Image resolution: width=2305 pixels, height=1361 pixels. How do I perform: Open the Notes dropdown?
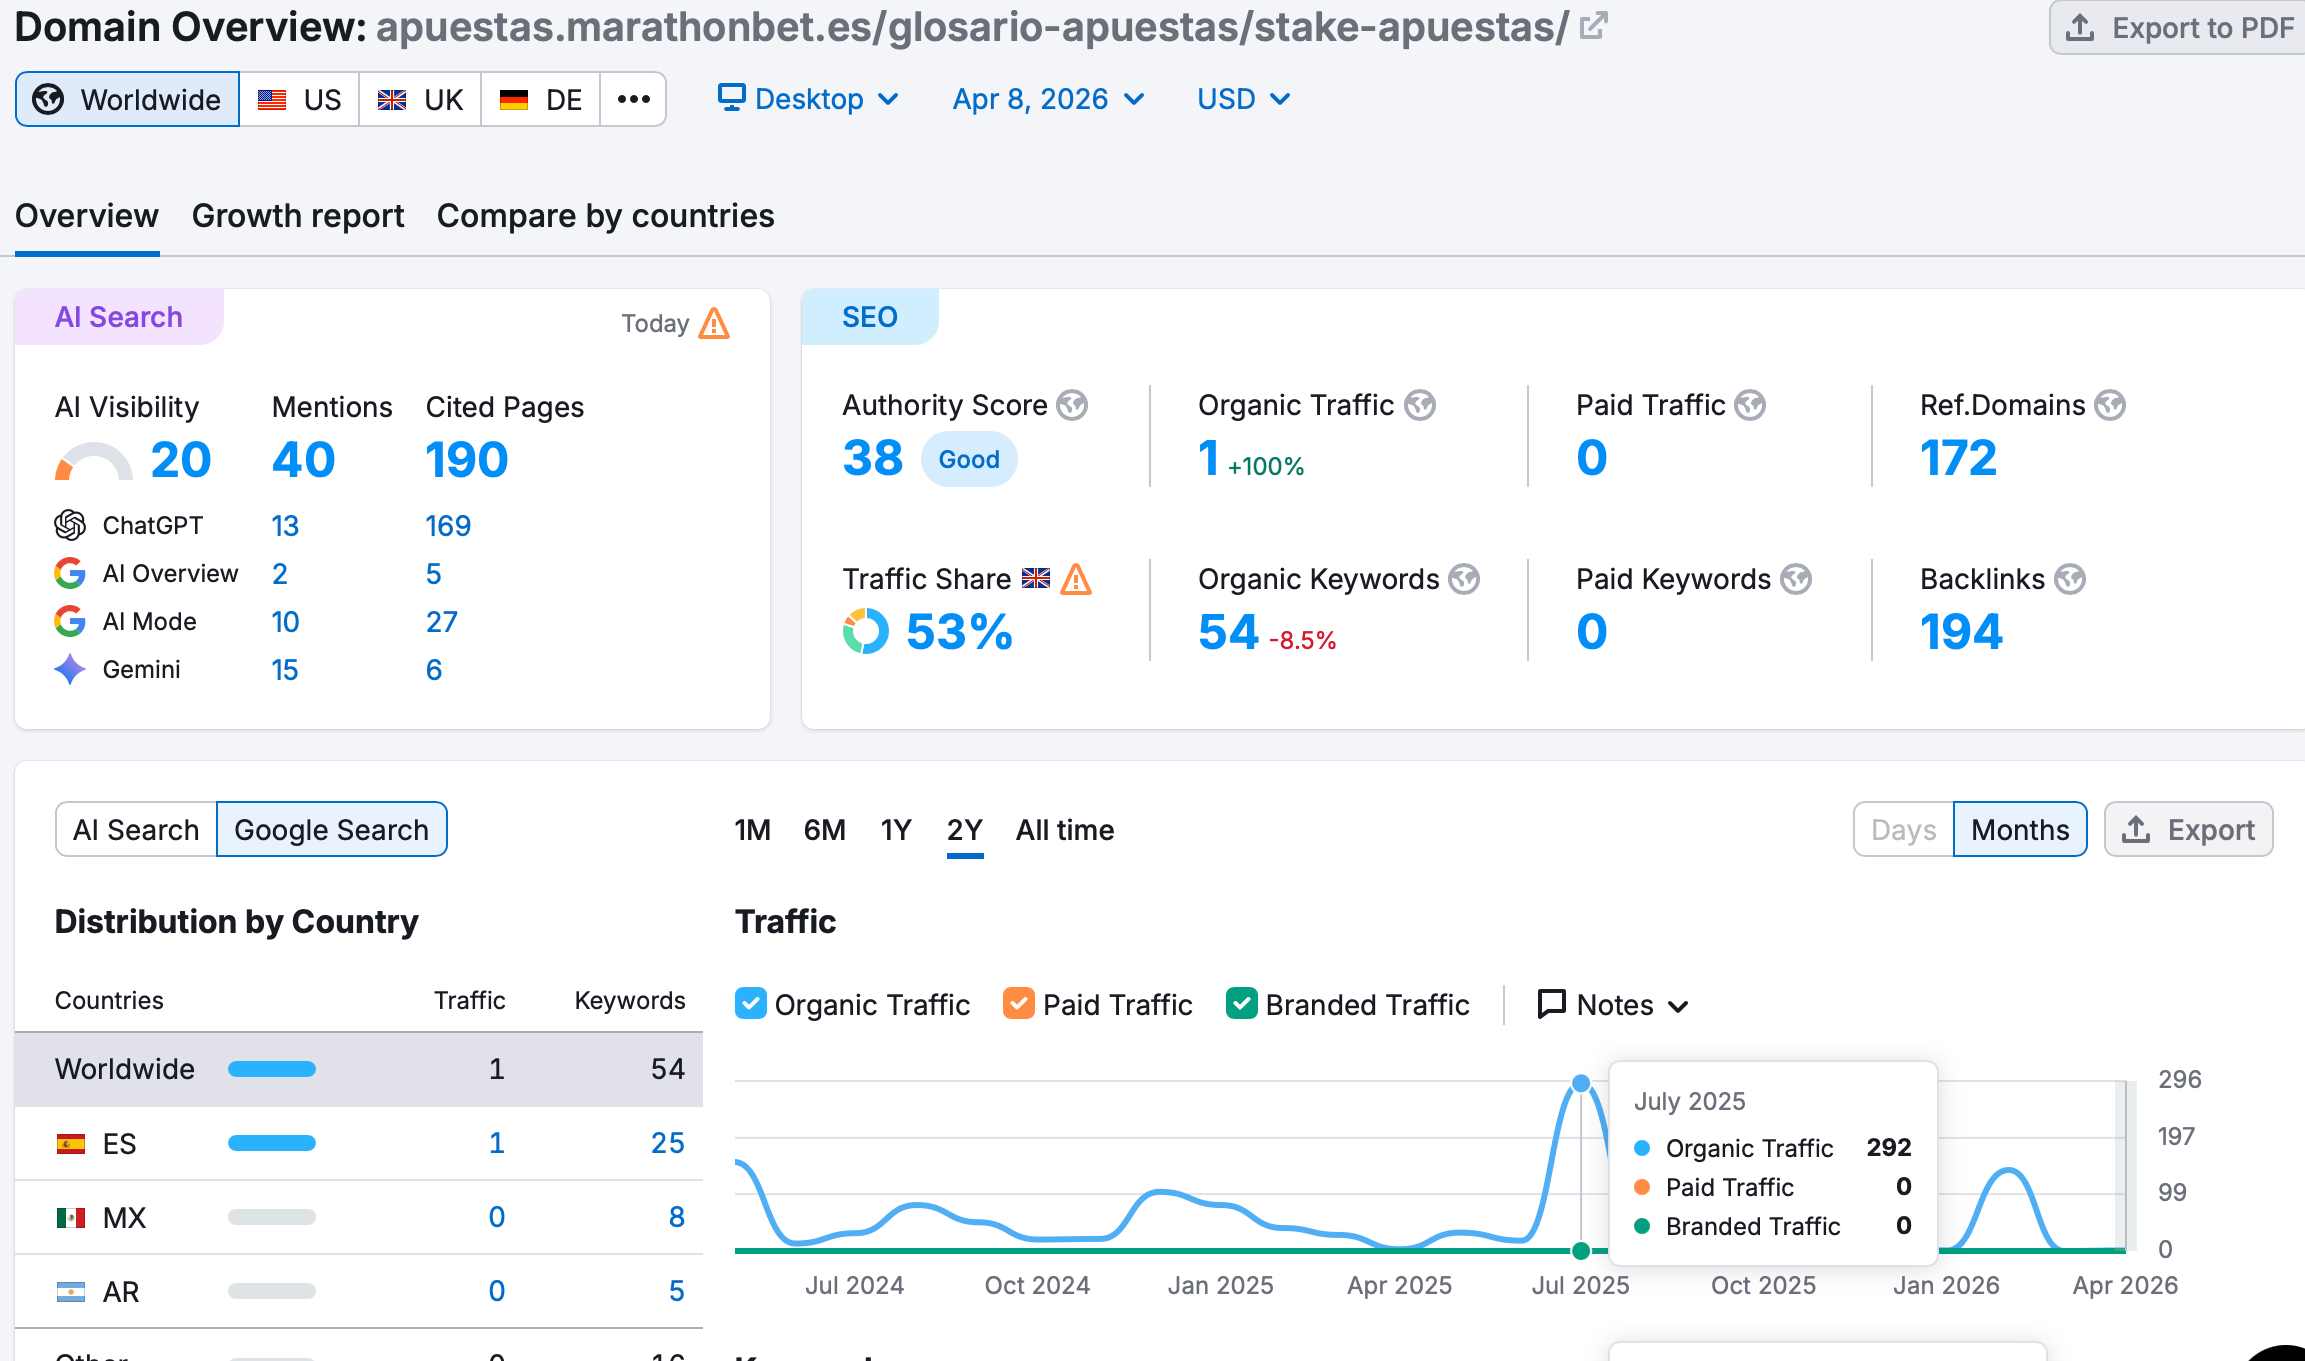(x=1612, y=1004)
